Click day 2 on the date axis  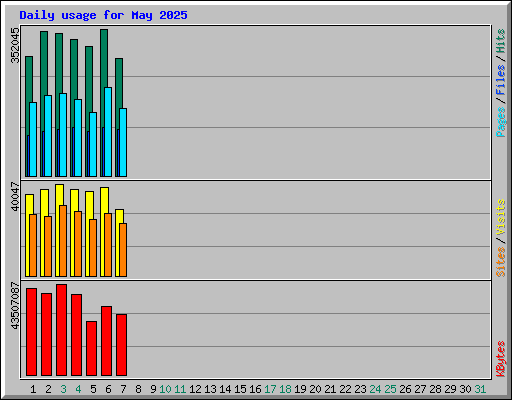(48, 389)
